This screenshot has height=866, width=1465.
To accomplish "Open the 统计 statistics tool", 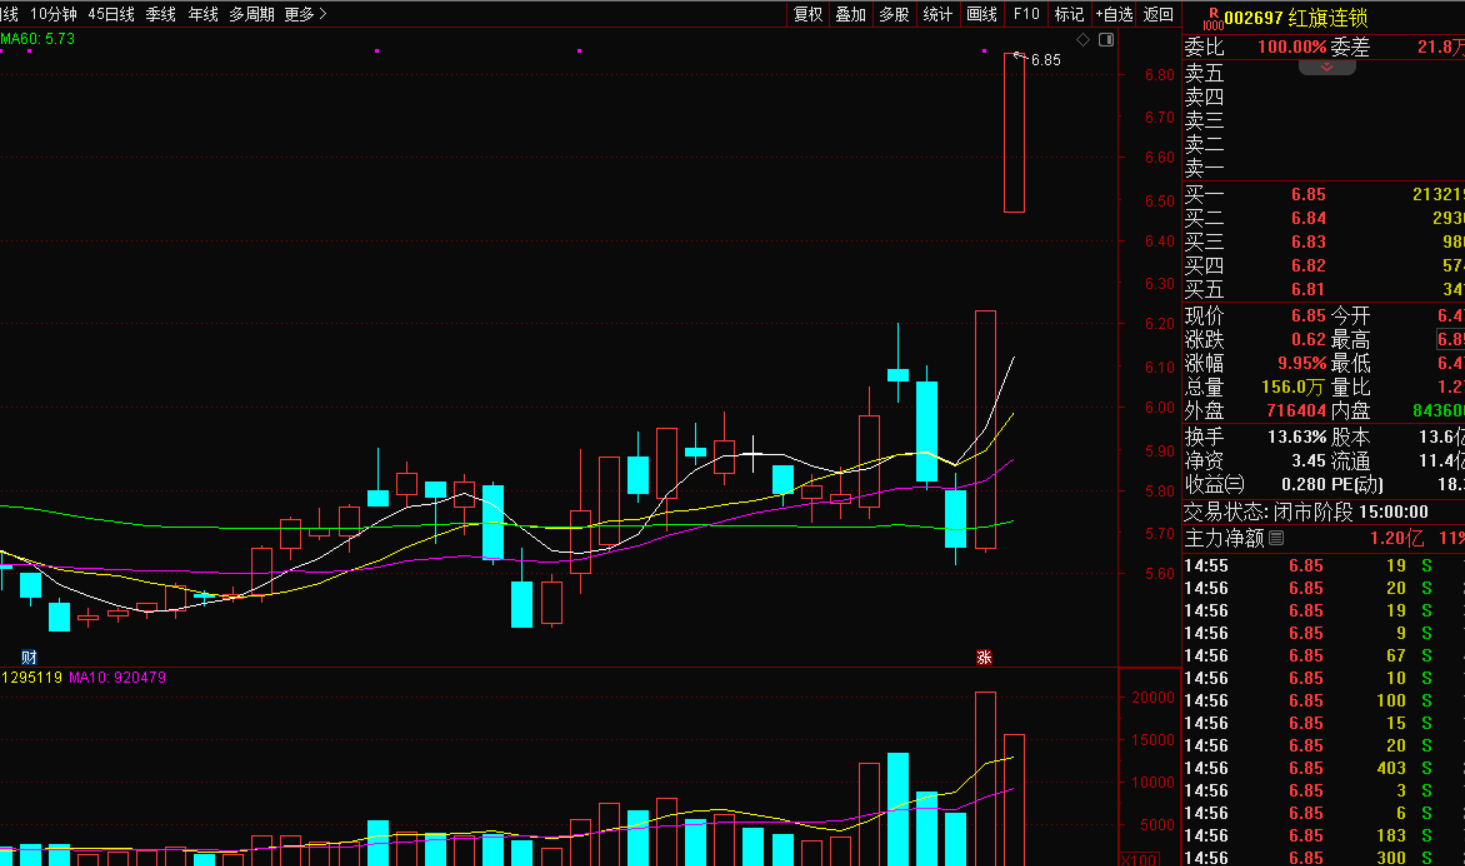I will (x=937, y=14).
